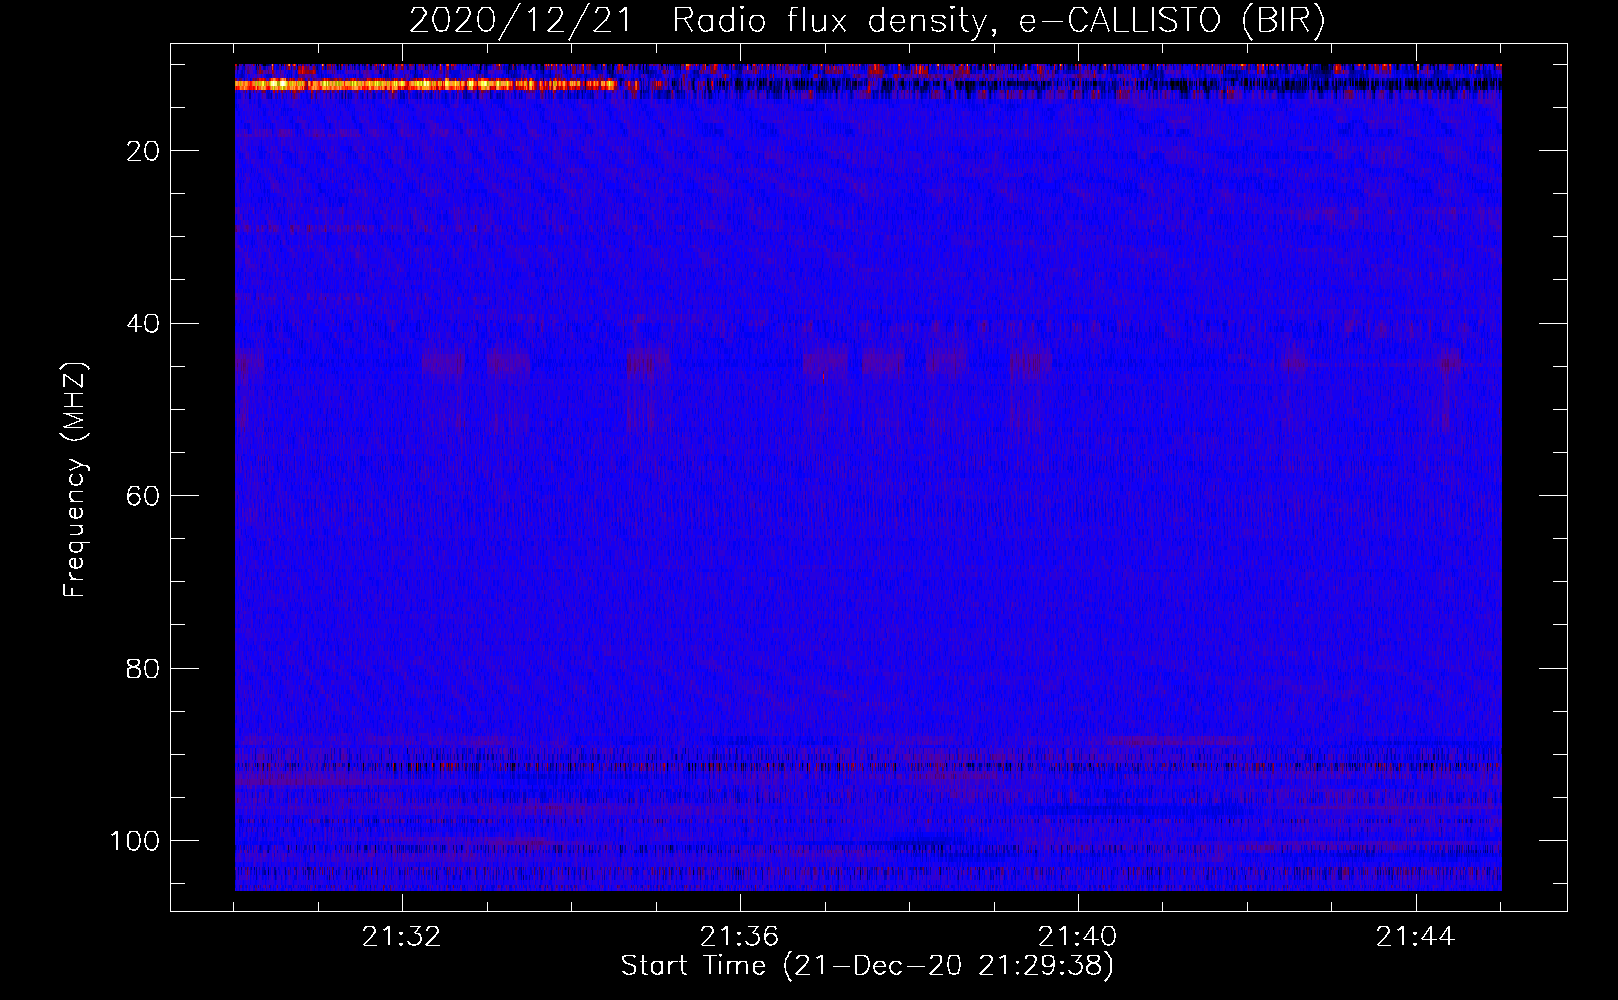Click the 20 frequency tick label
This screenshot has width=1618, height=1000.
[x=143, y=151]
